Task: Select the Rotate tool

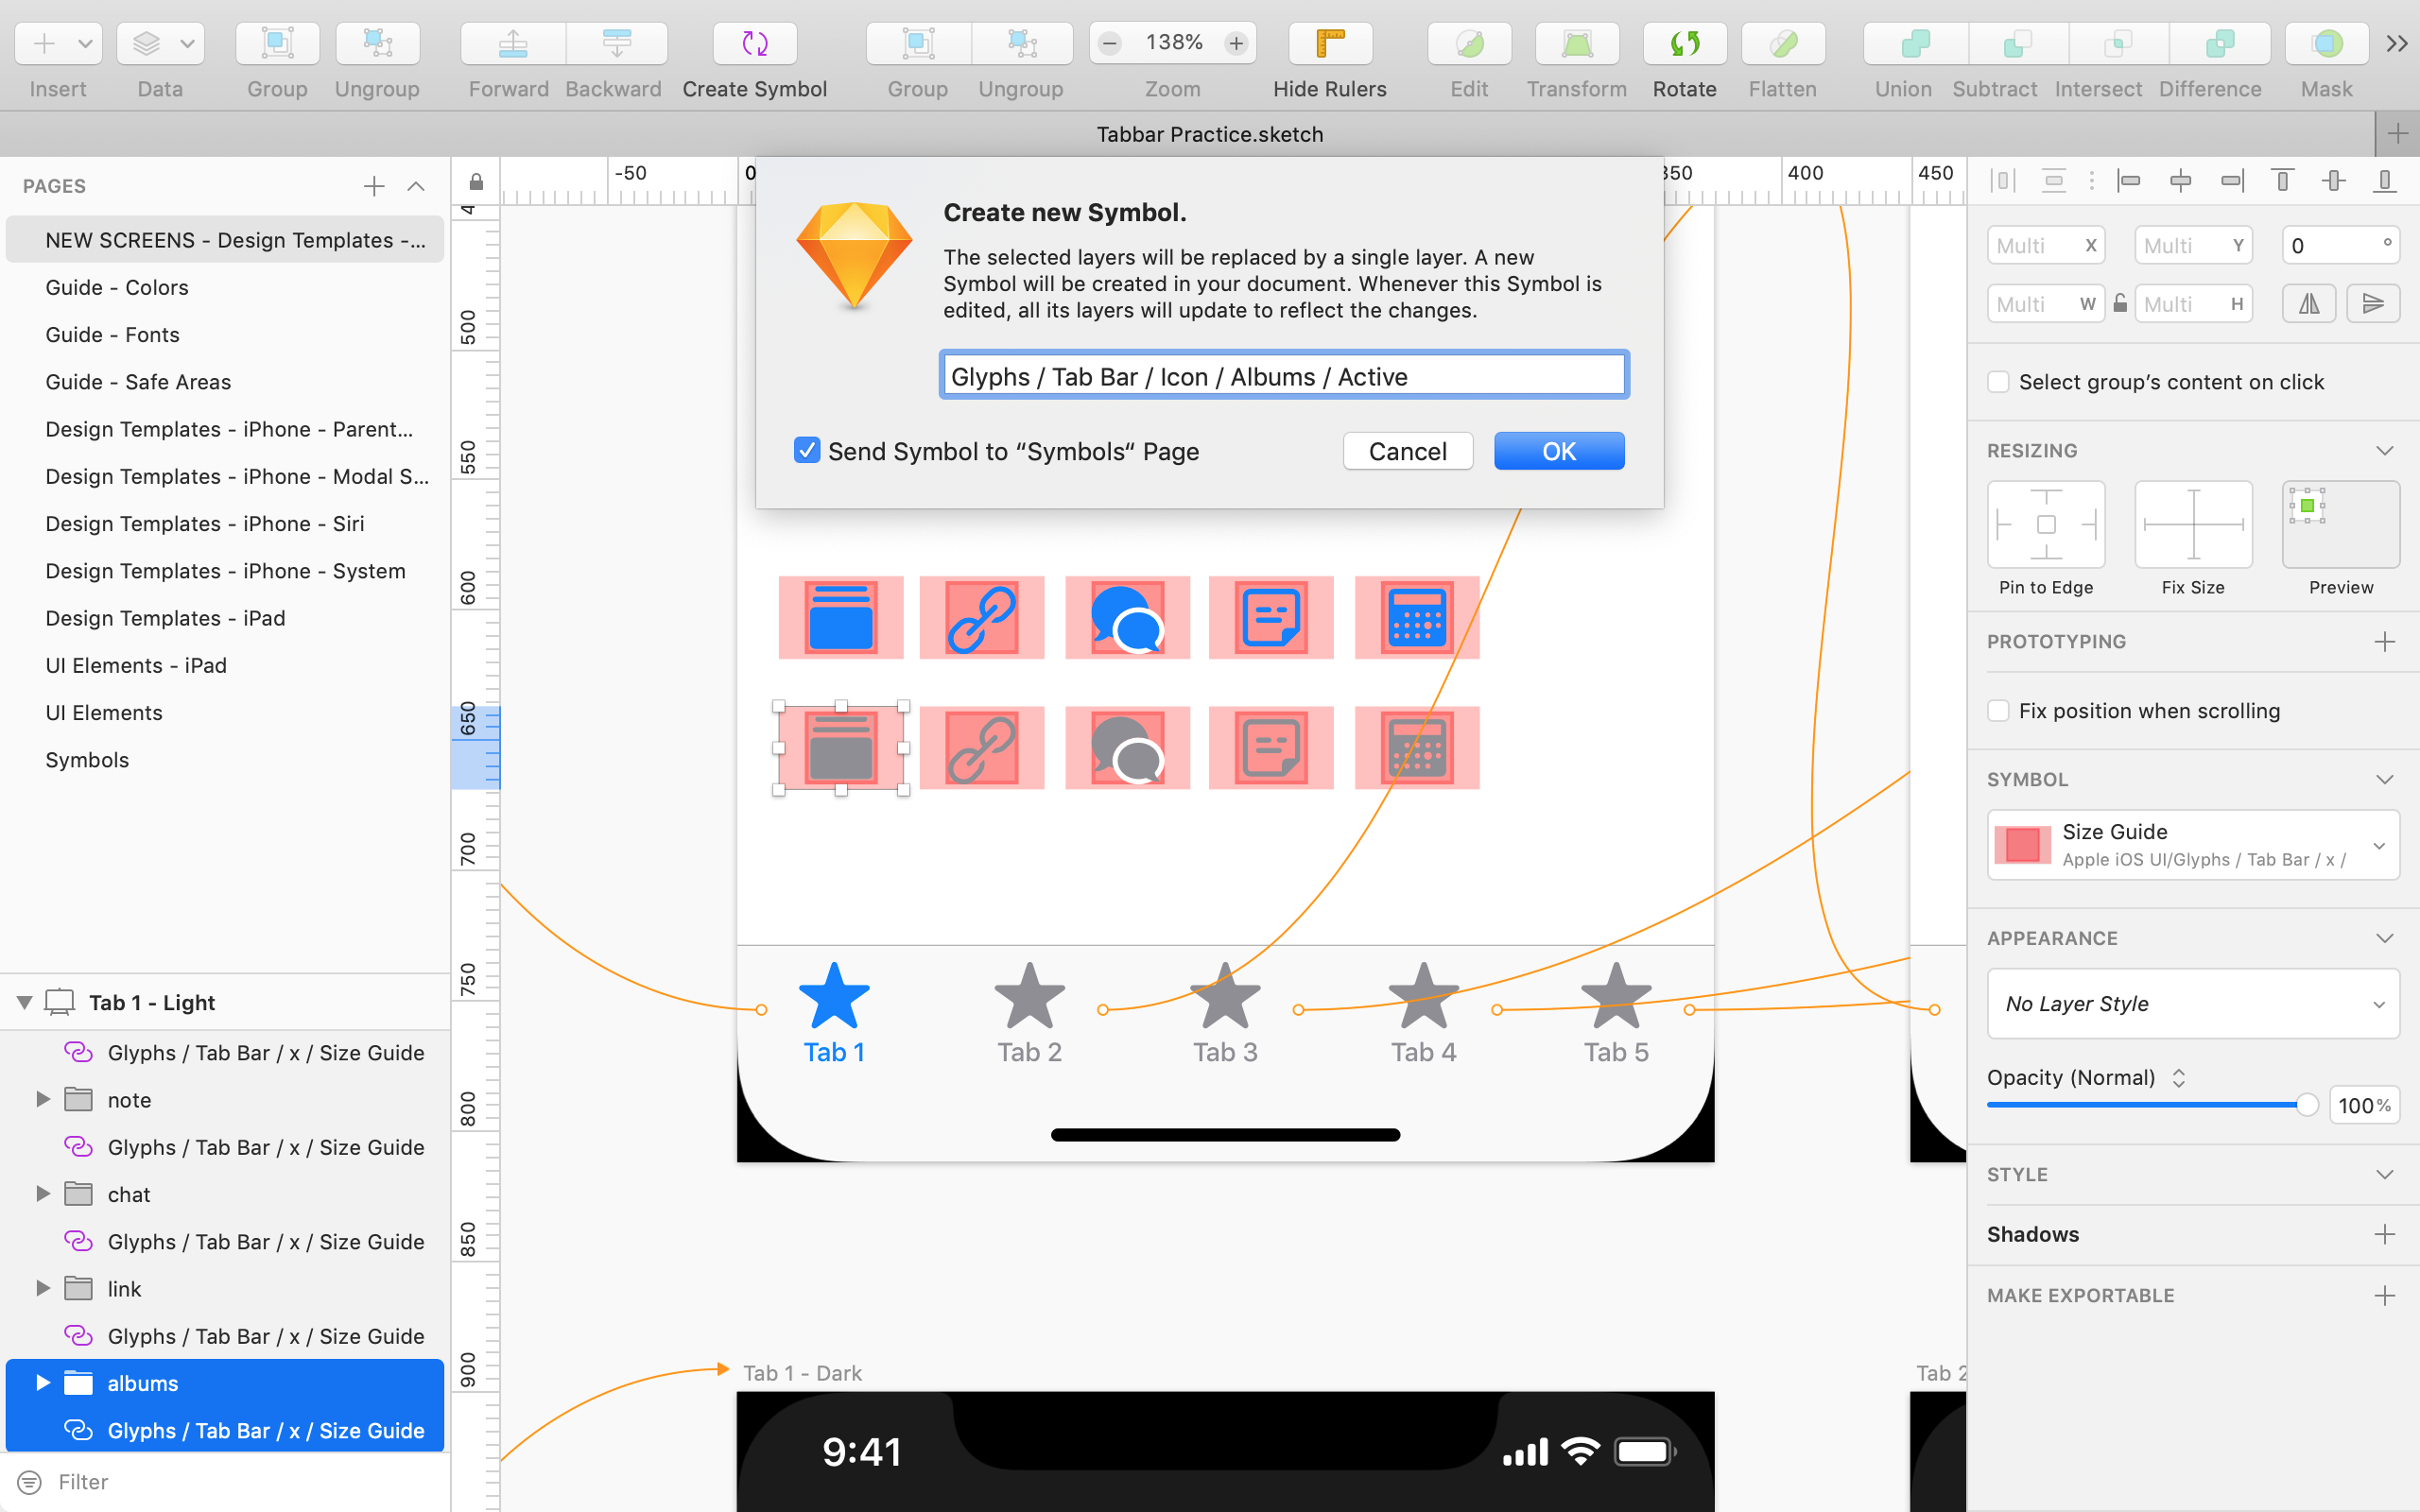Action: [1683, 43]
